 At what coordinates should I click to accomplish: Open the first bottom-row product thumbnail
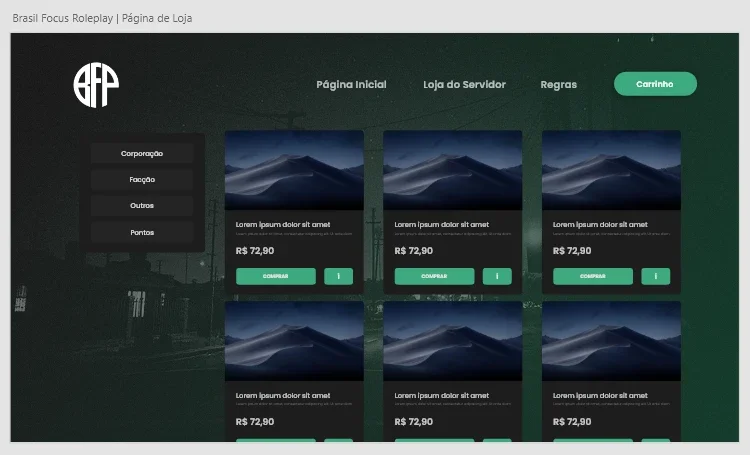pos(294,341)
